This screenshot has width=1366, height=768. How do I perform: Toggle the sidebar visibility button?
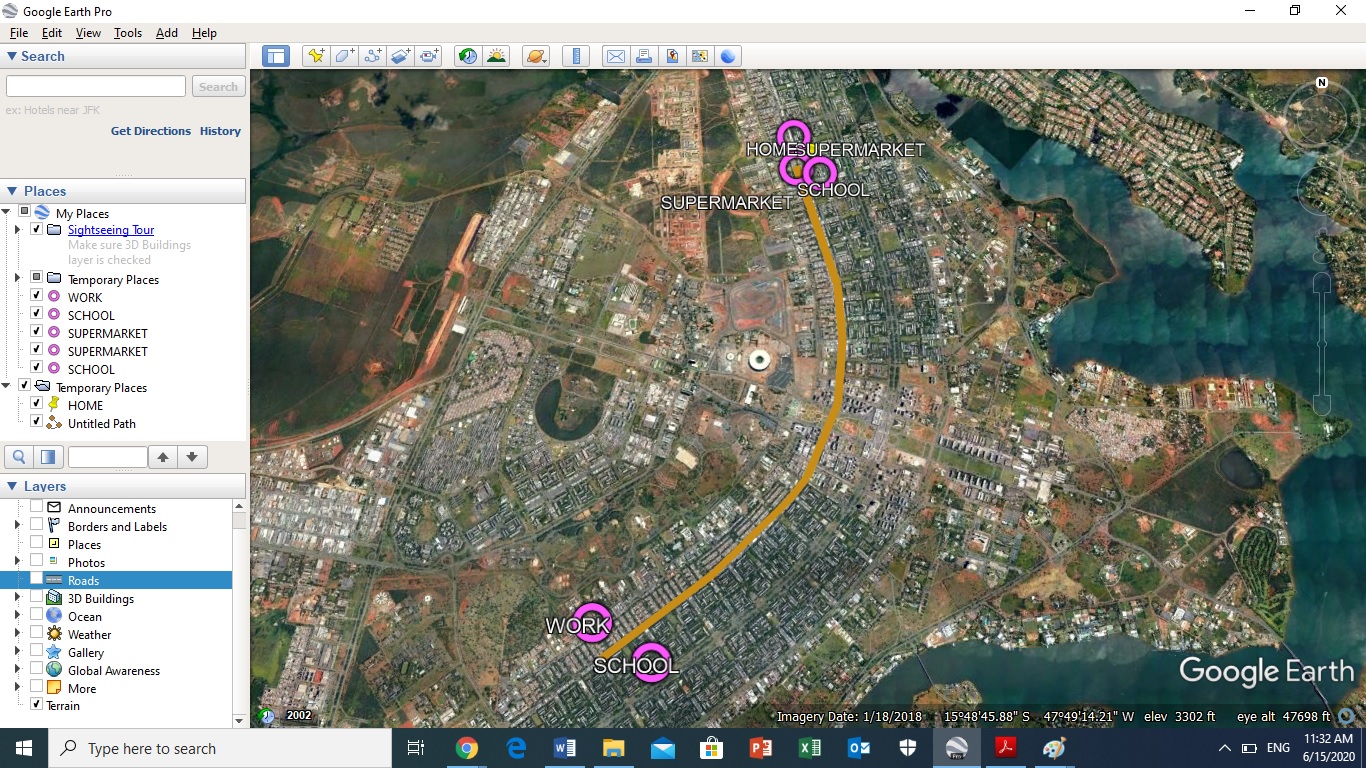(276, 56)
